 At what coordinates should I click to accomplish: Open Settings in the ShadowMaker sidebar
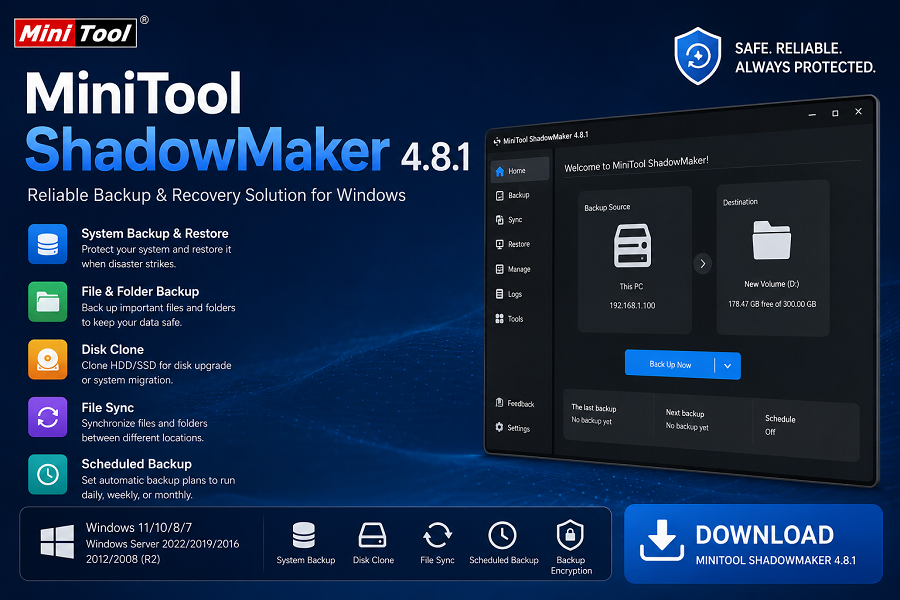(513, 428)
